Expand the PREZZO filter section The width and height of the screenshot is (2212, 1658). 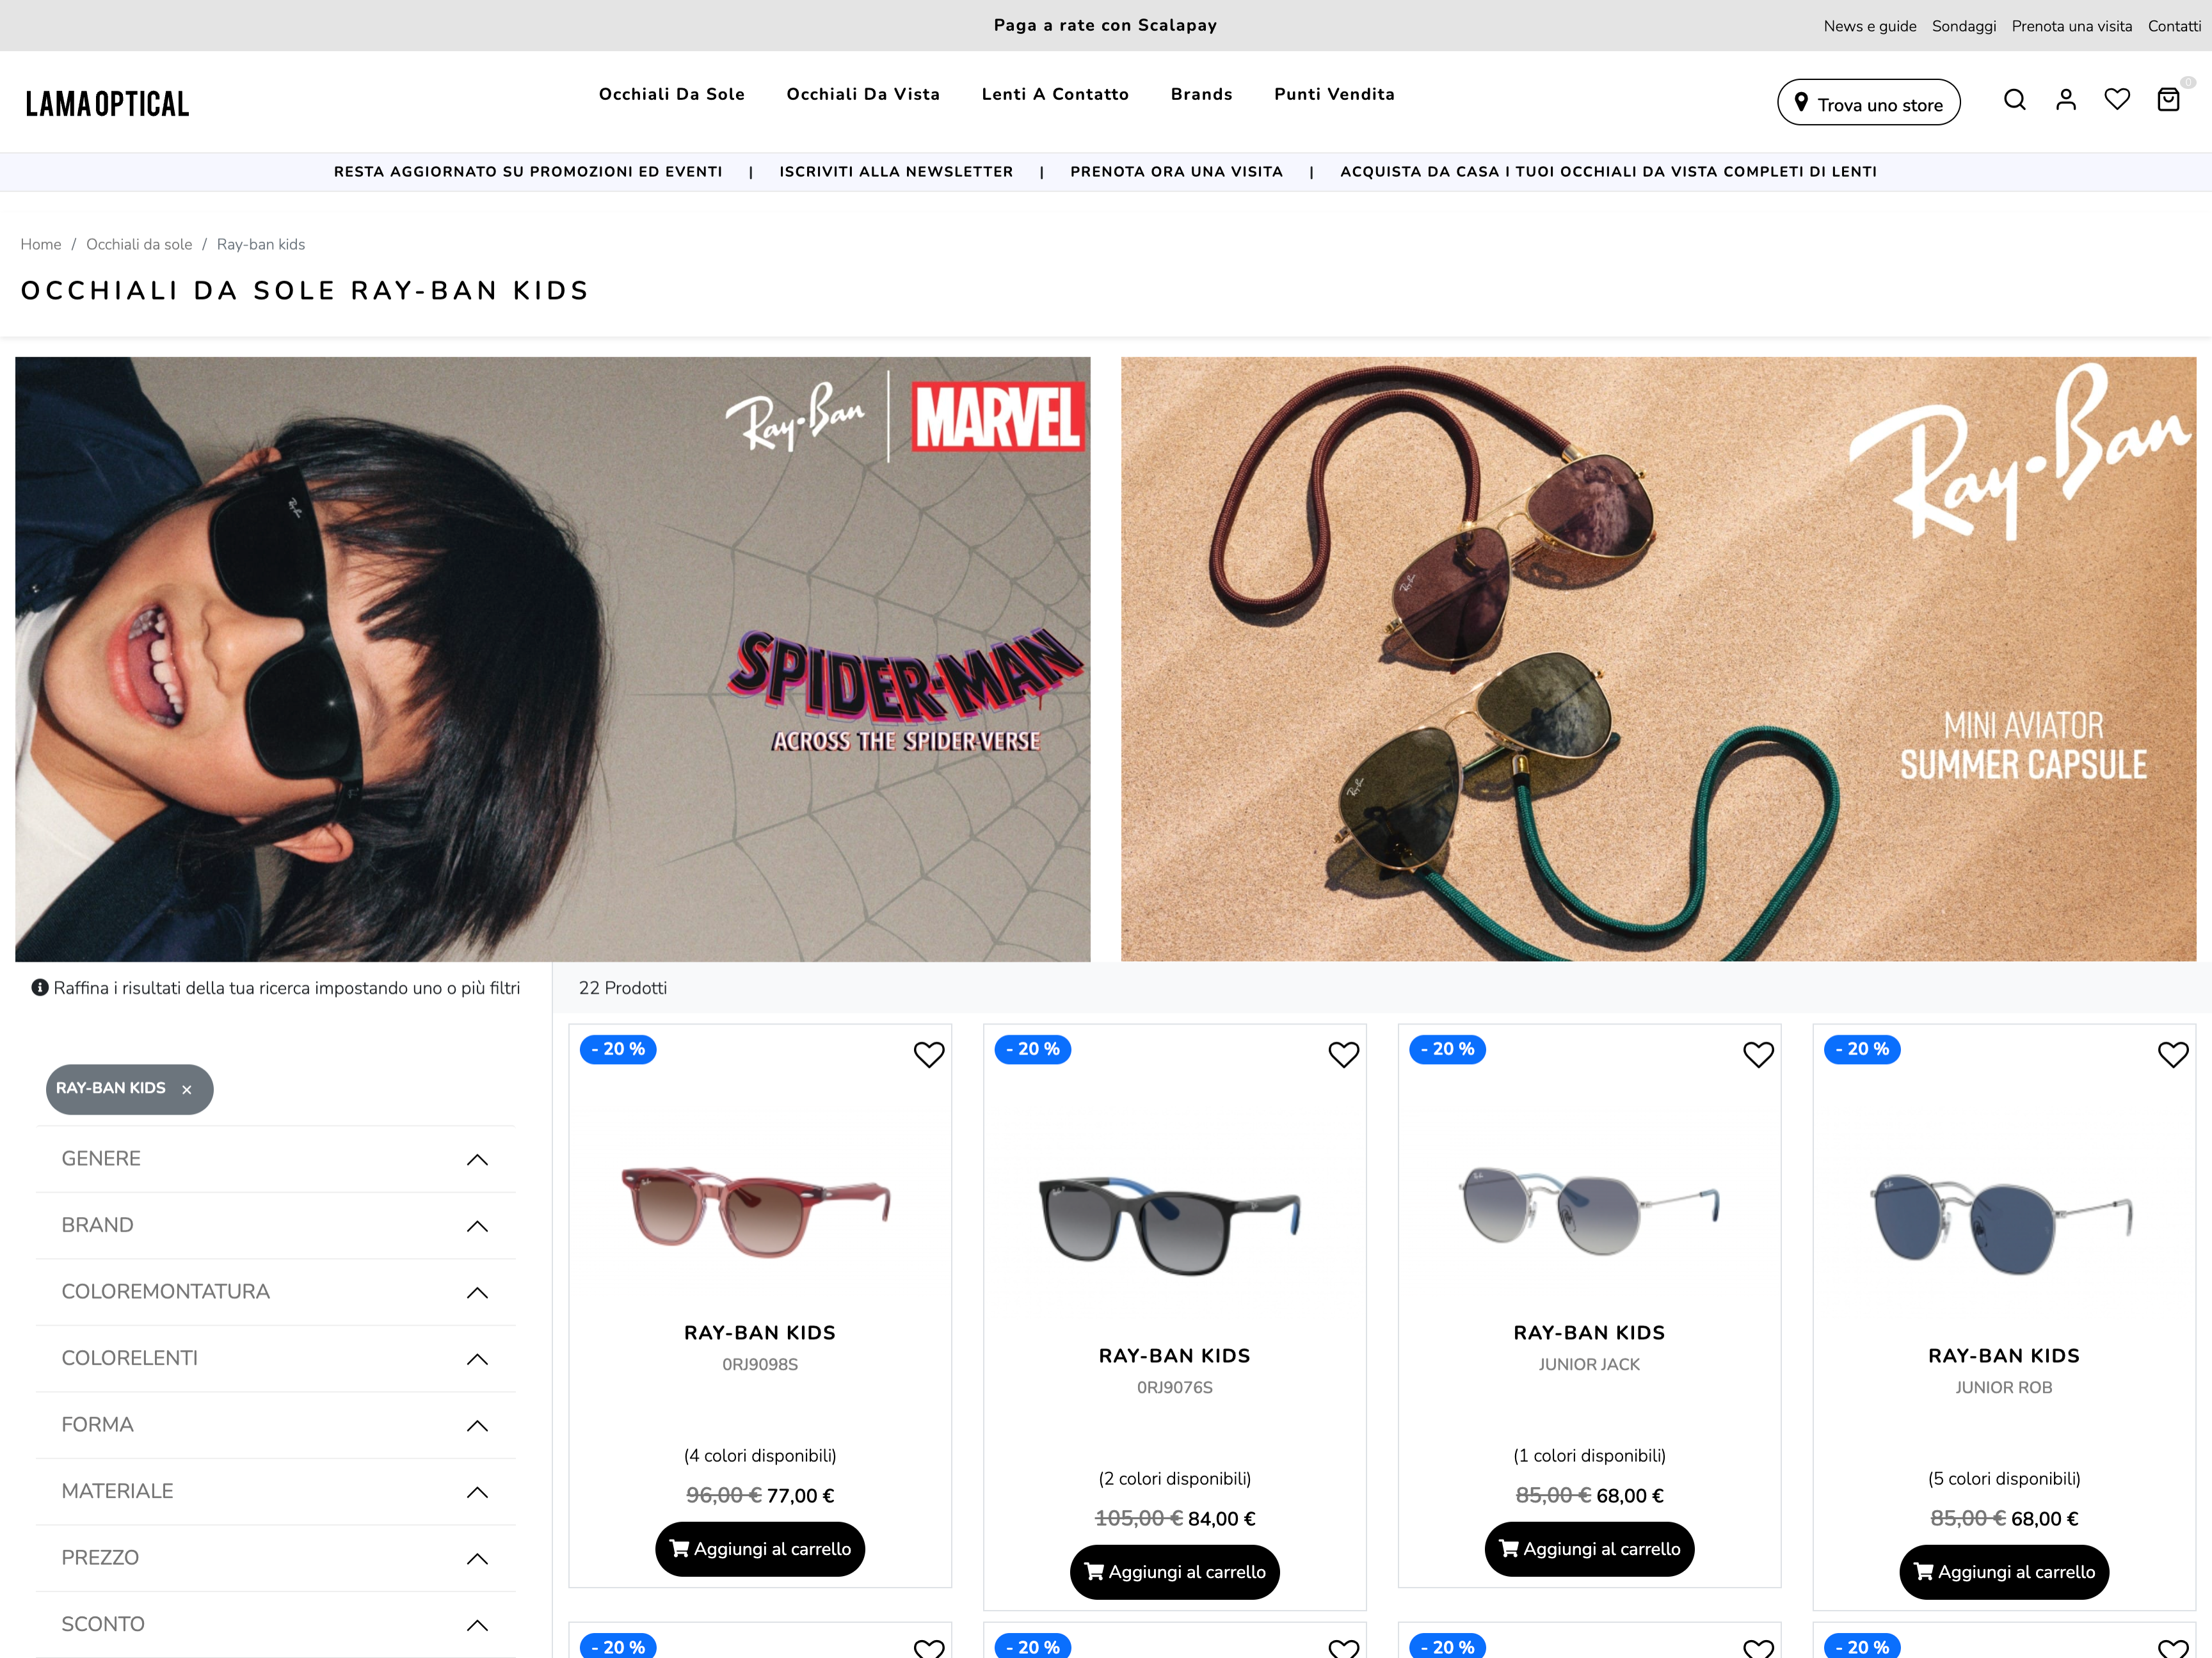[x=275, y=1558]
